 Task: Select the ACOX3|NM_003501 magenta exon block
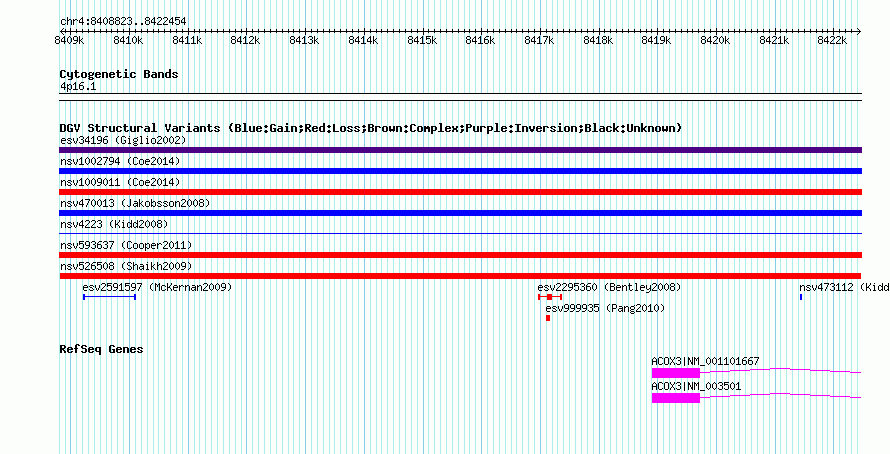(676, 398)
